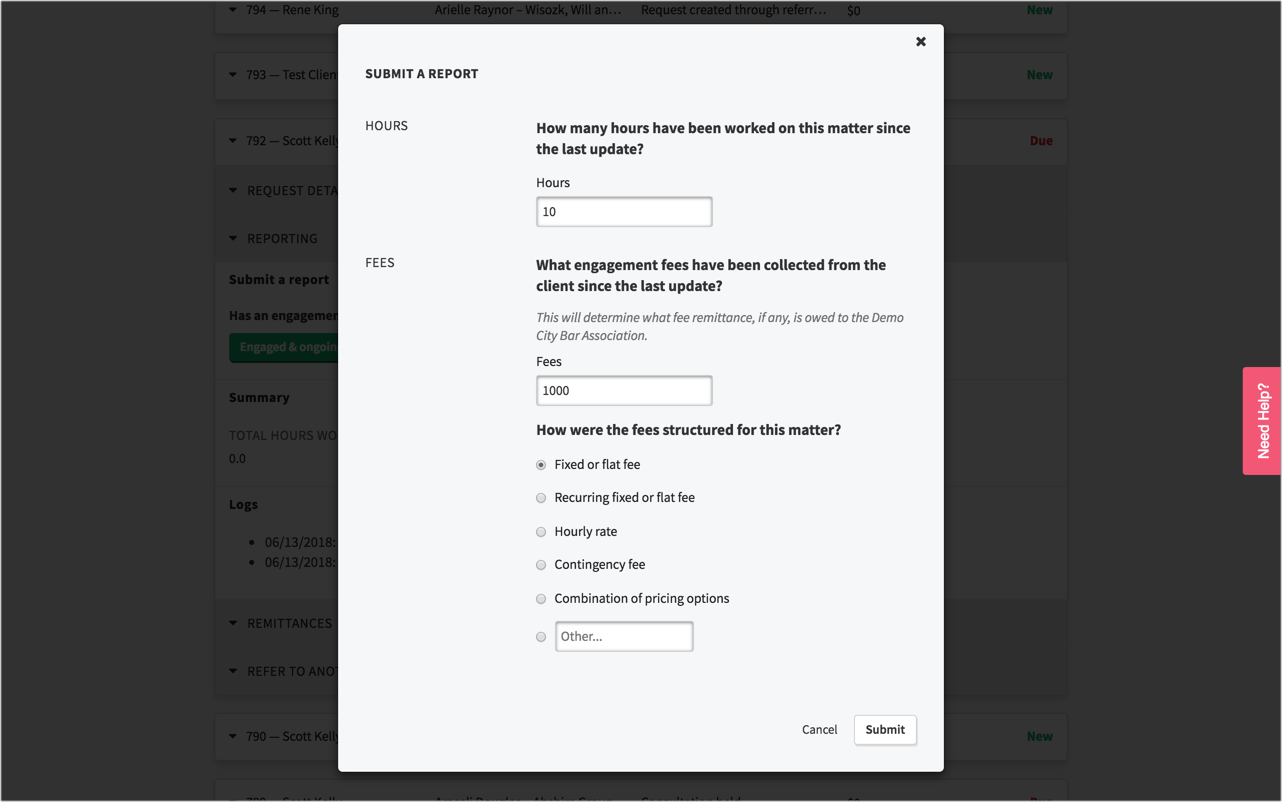
Task: Expand the 790 Scott Kelly row arrow
Action: click(233, 737)
